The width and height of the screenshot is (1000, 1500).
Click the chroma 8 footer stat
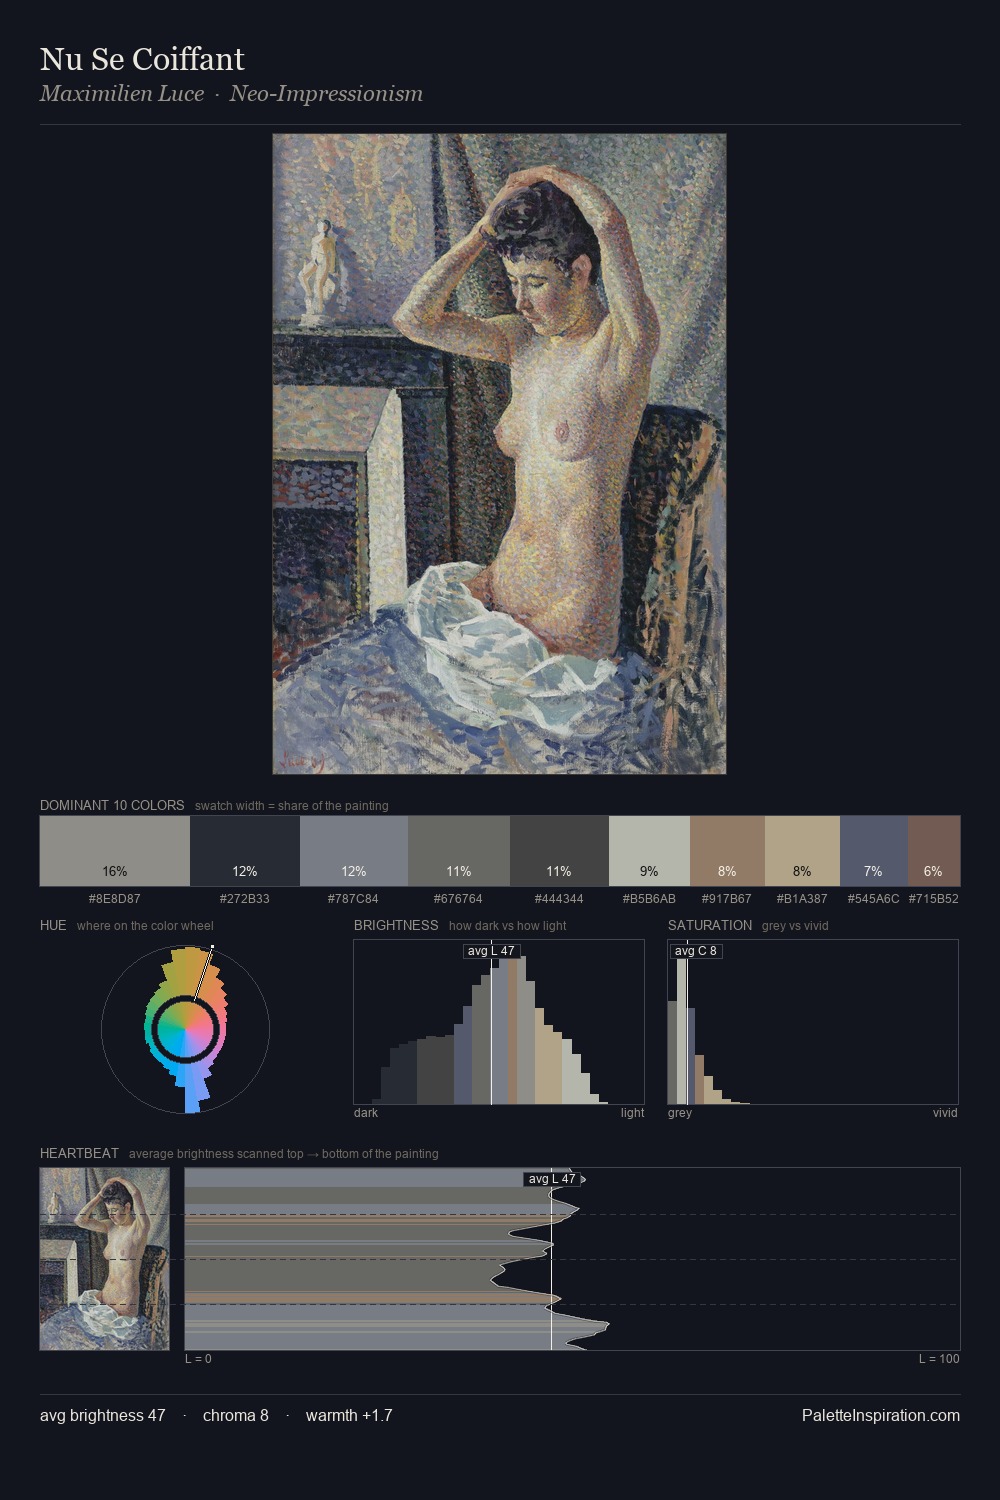(236, 1415)
